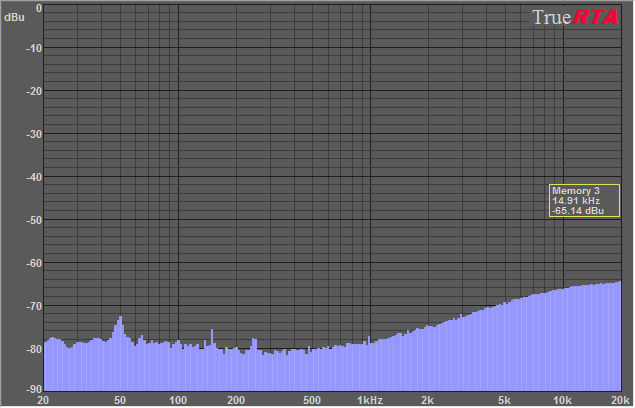Click the '50' frequency axis label
The image size is (635, 408).
coord(120,401)
